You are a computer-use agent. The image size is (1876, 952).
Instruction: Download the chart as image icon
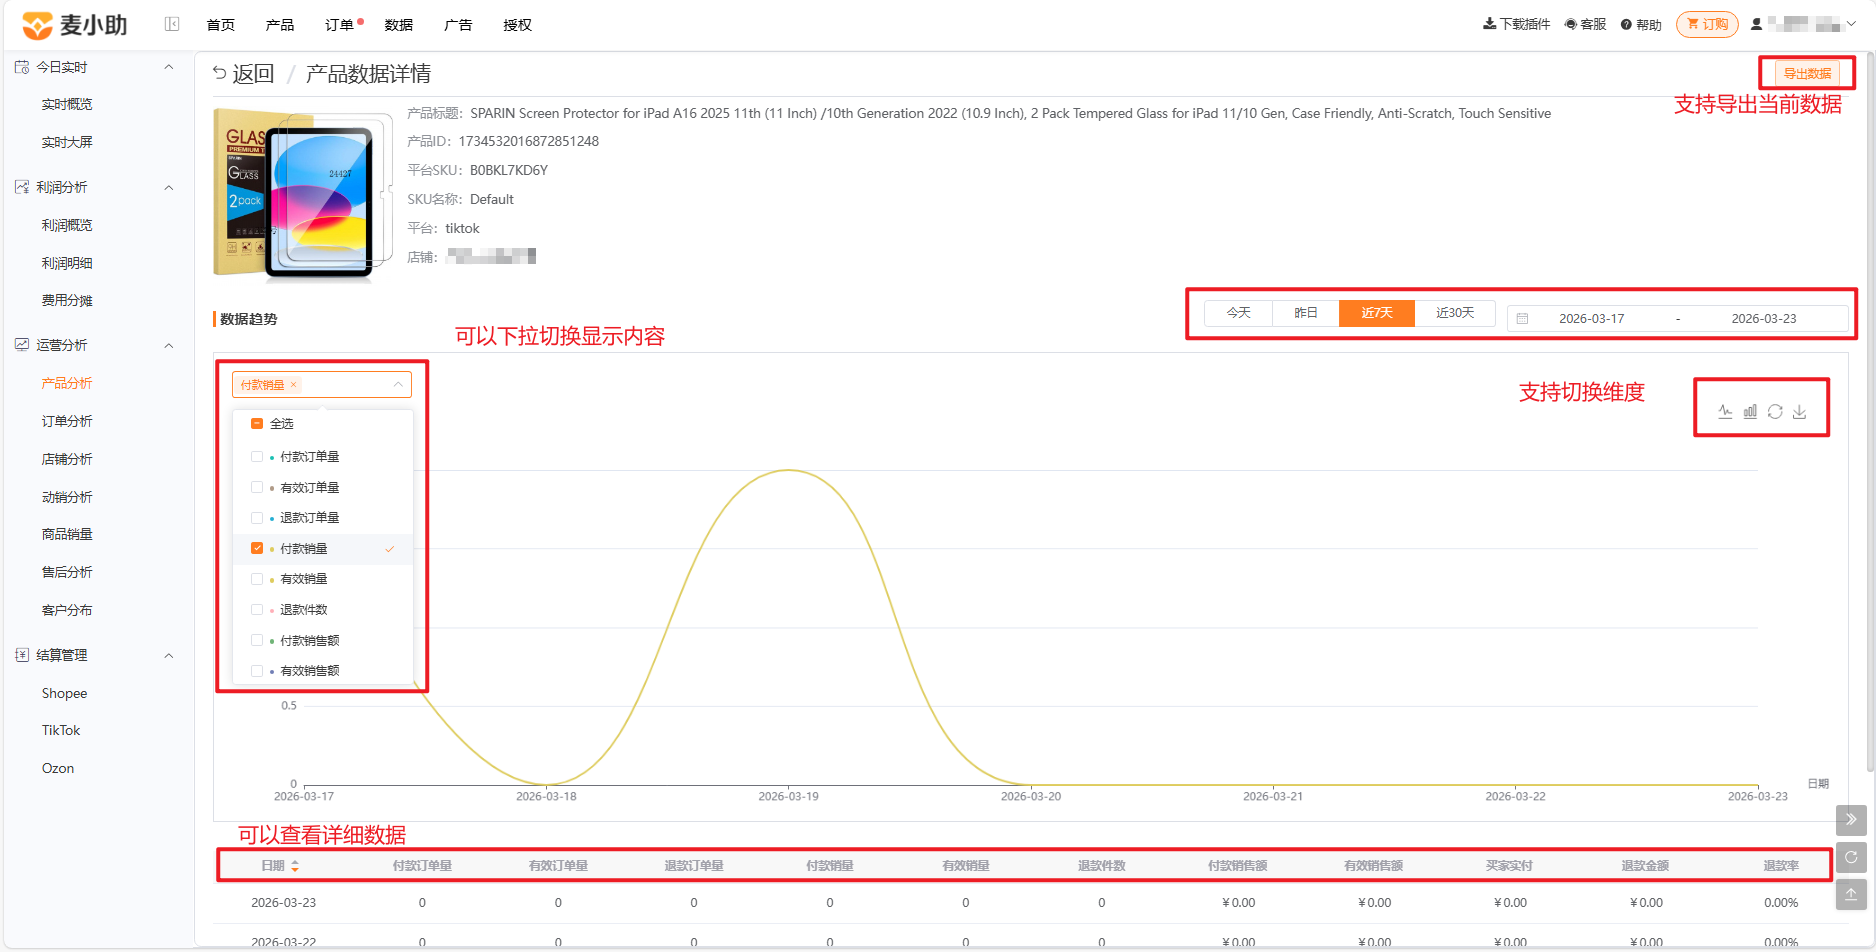click(x=1799, y=412)
